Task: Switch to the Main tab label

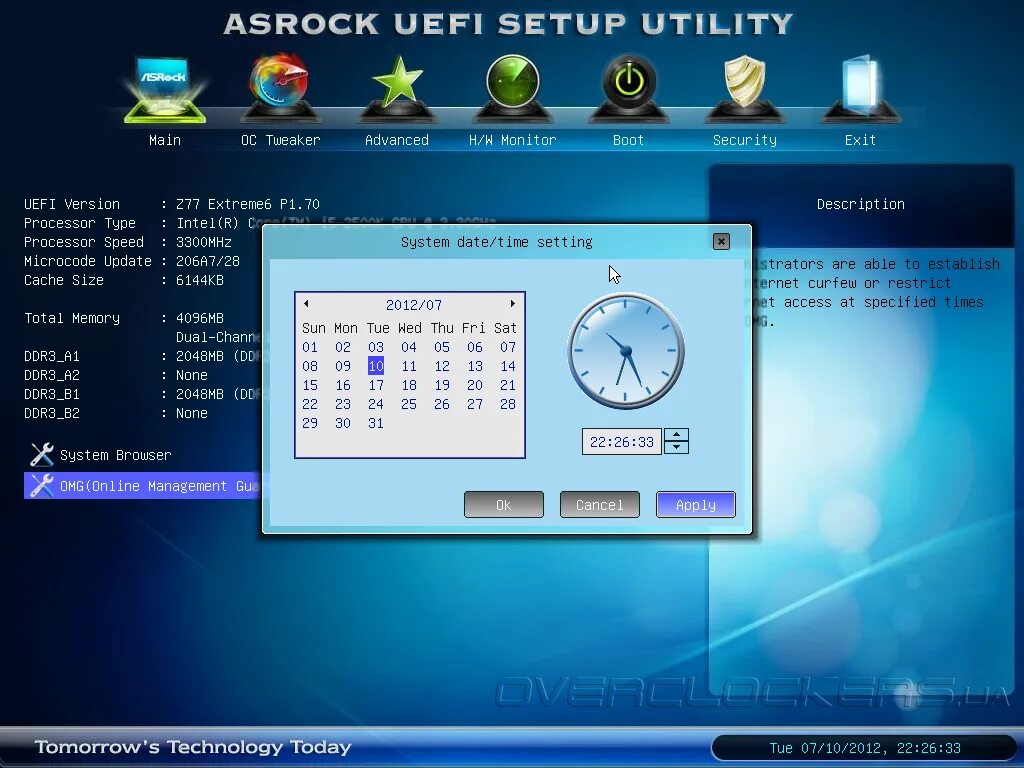Action: [165, 140]
